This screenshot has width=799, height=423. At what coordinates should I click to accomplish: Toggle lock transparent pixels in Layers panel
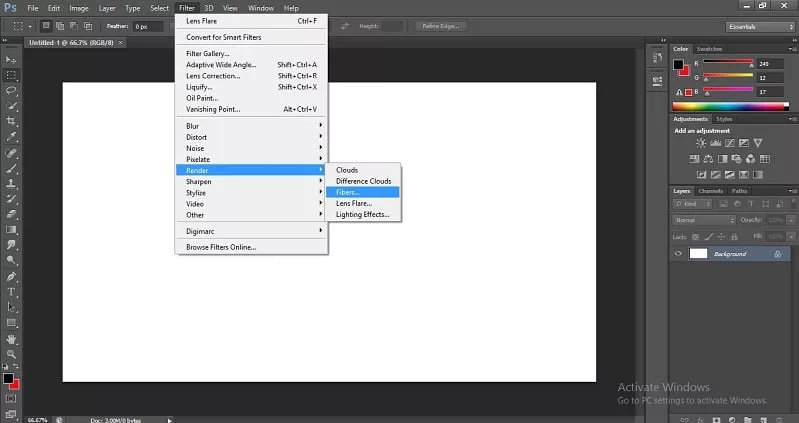[x=696, y=236]
